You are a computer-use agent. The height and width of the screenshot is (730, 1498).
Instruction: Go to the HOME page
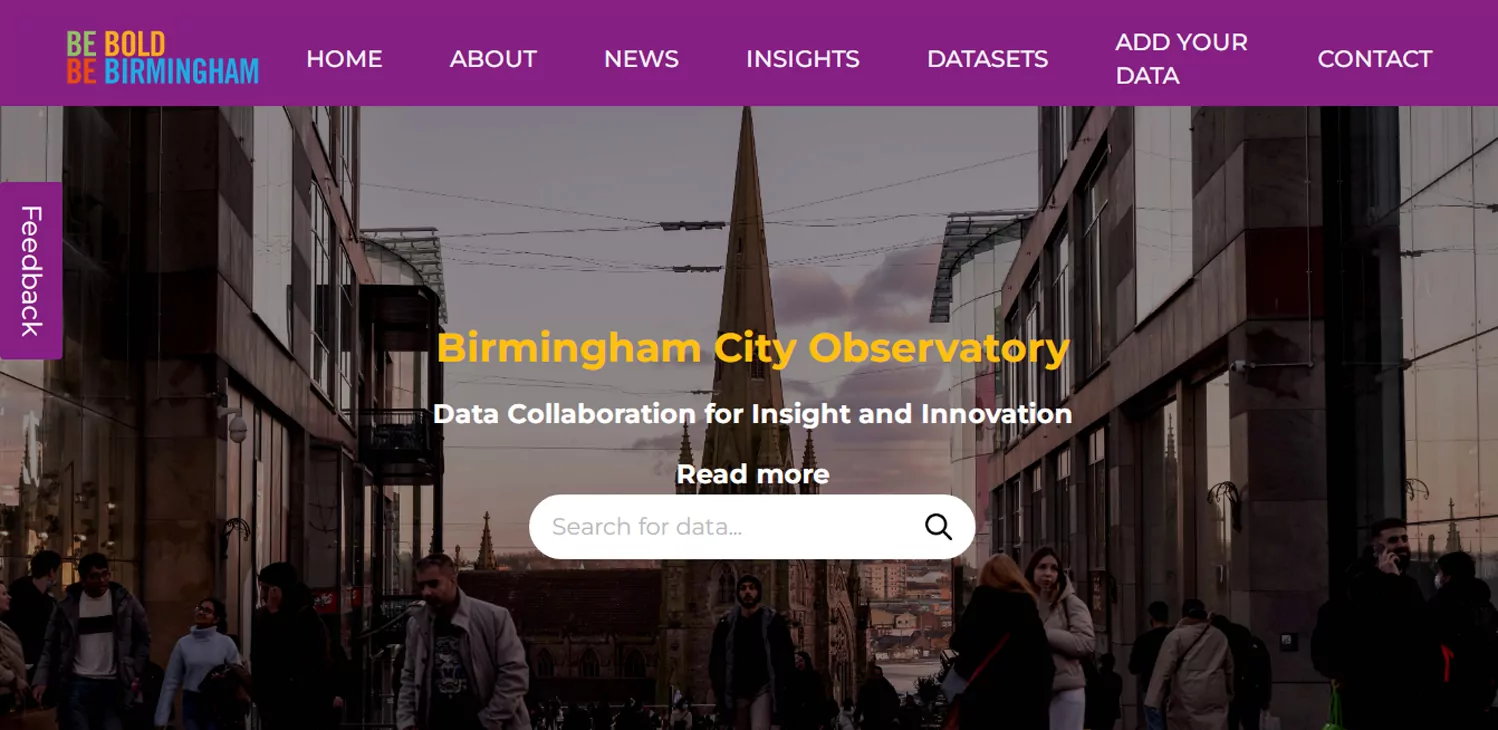344,59
